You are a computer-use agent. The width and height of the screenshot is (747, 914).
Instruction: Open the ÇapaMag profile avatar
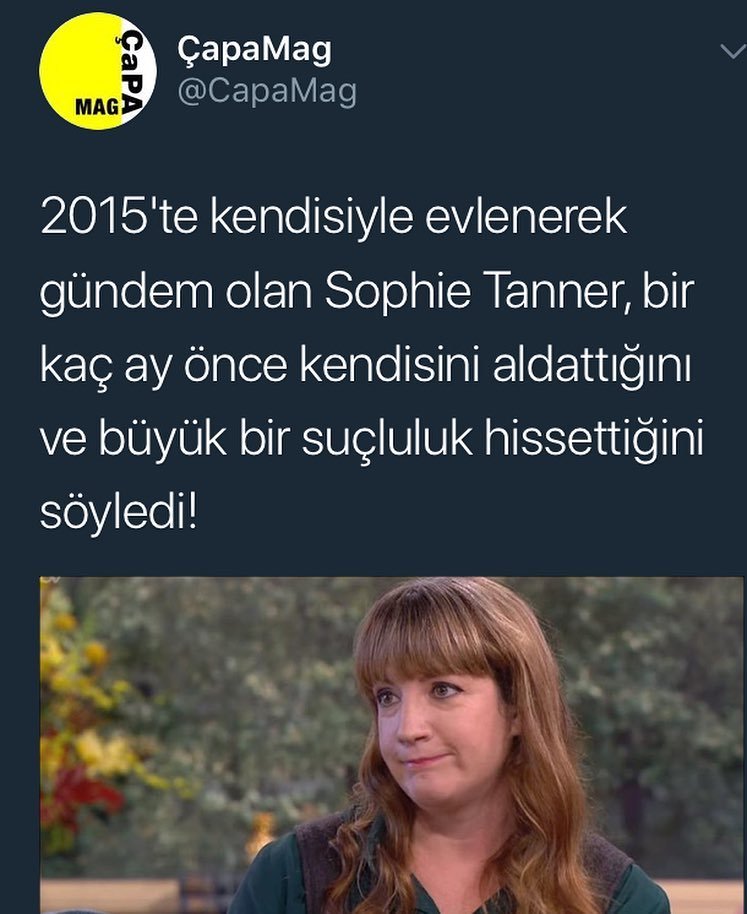click(x=98, y=71)
